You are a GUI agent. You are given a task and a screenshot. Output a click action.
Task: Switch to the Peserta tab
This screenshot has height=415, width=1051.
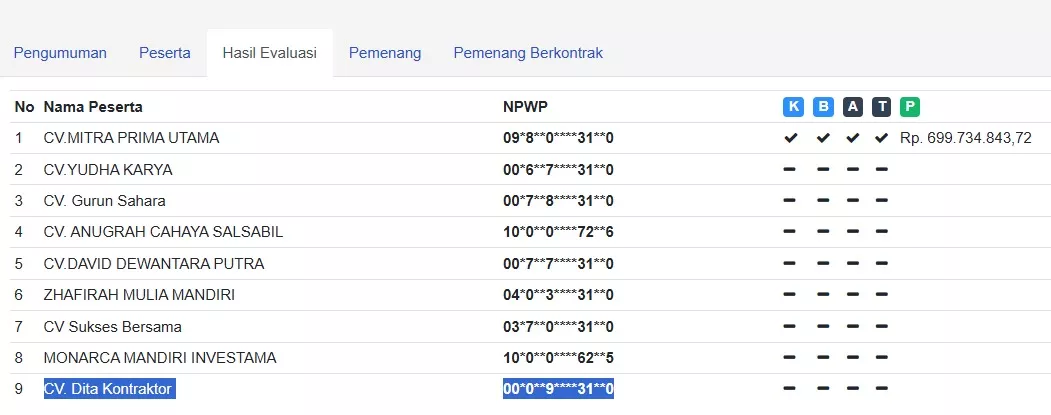tap(165, 53)
